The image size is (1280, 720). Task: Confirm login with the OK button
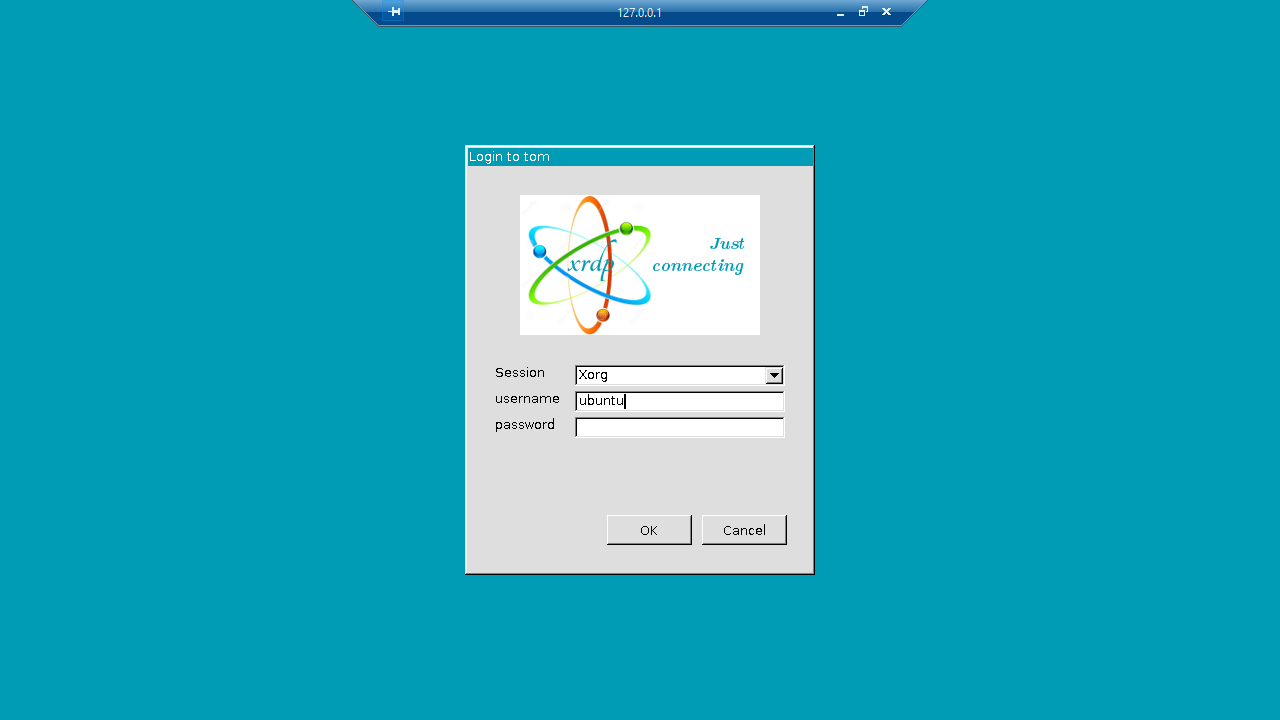[x=649, y=530]
